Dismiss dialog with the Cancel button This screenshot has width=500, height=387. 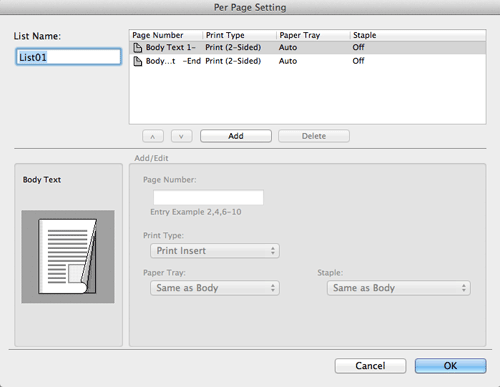pos(370,366)
